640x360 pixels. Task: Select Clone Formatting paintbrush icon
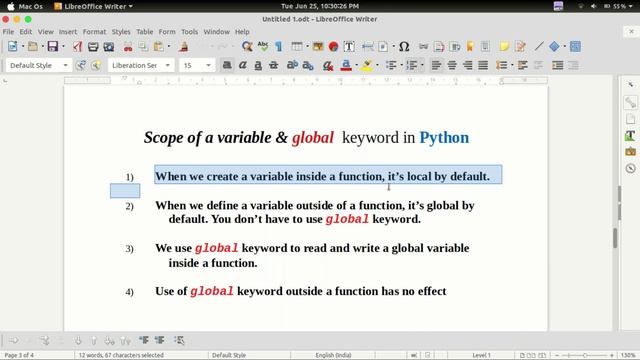pos(184,47)
